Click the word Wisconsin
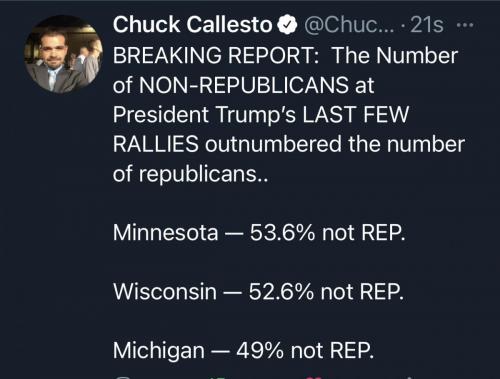The width and height of the screenshot is (500, 379). click(x=165, y=291)
